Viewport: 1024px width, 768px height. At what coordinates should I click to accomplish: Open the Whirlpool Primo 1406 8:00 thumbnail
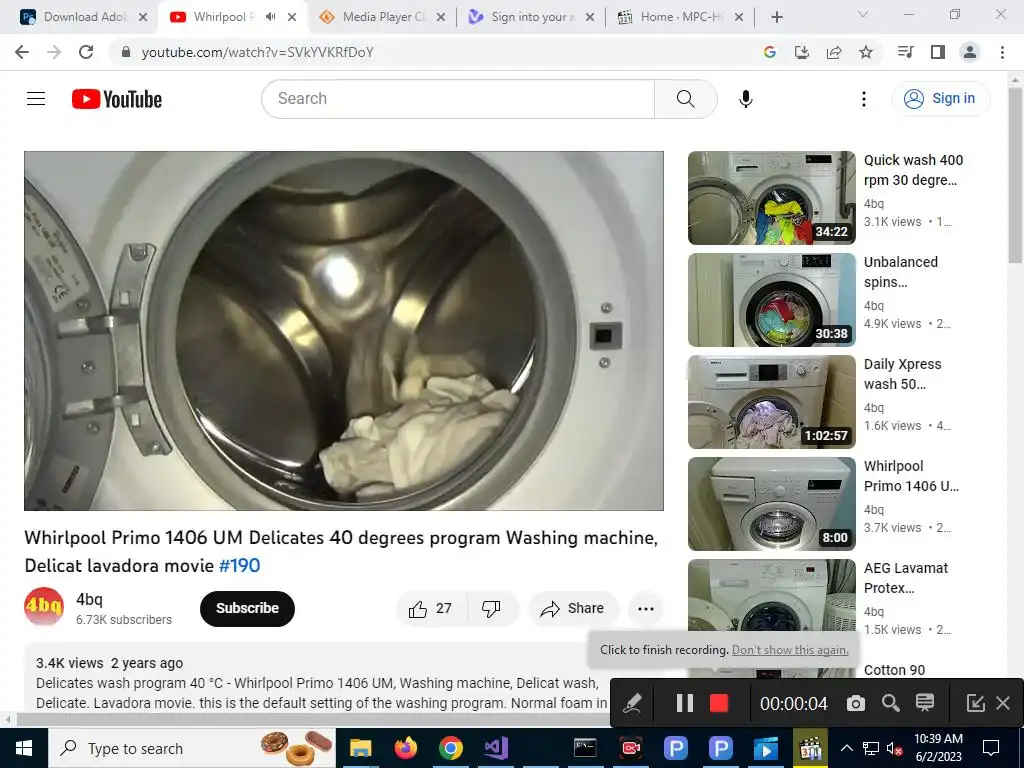click(771, 504)
